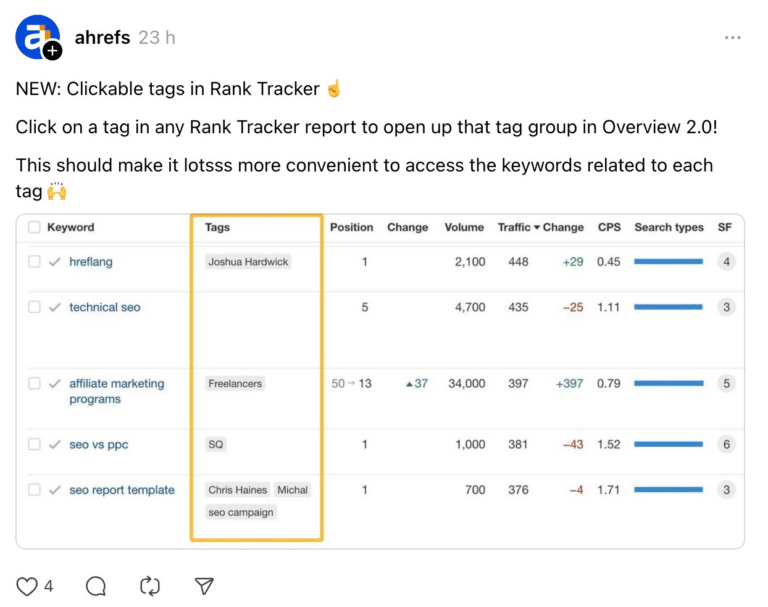Share post via paper plane icon

pos(203,585)
